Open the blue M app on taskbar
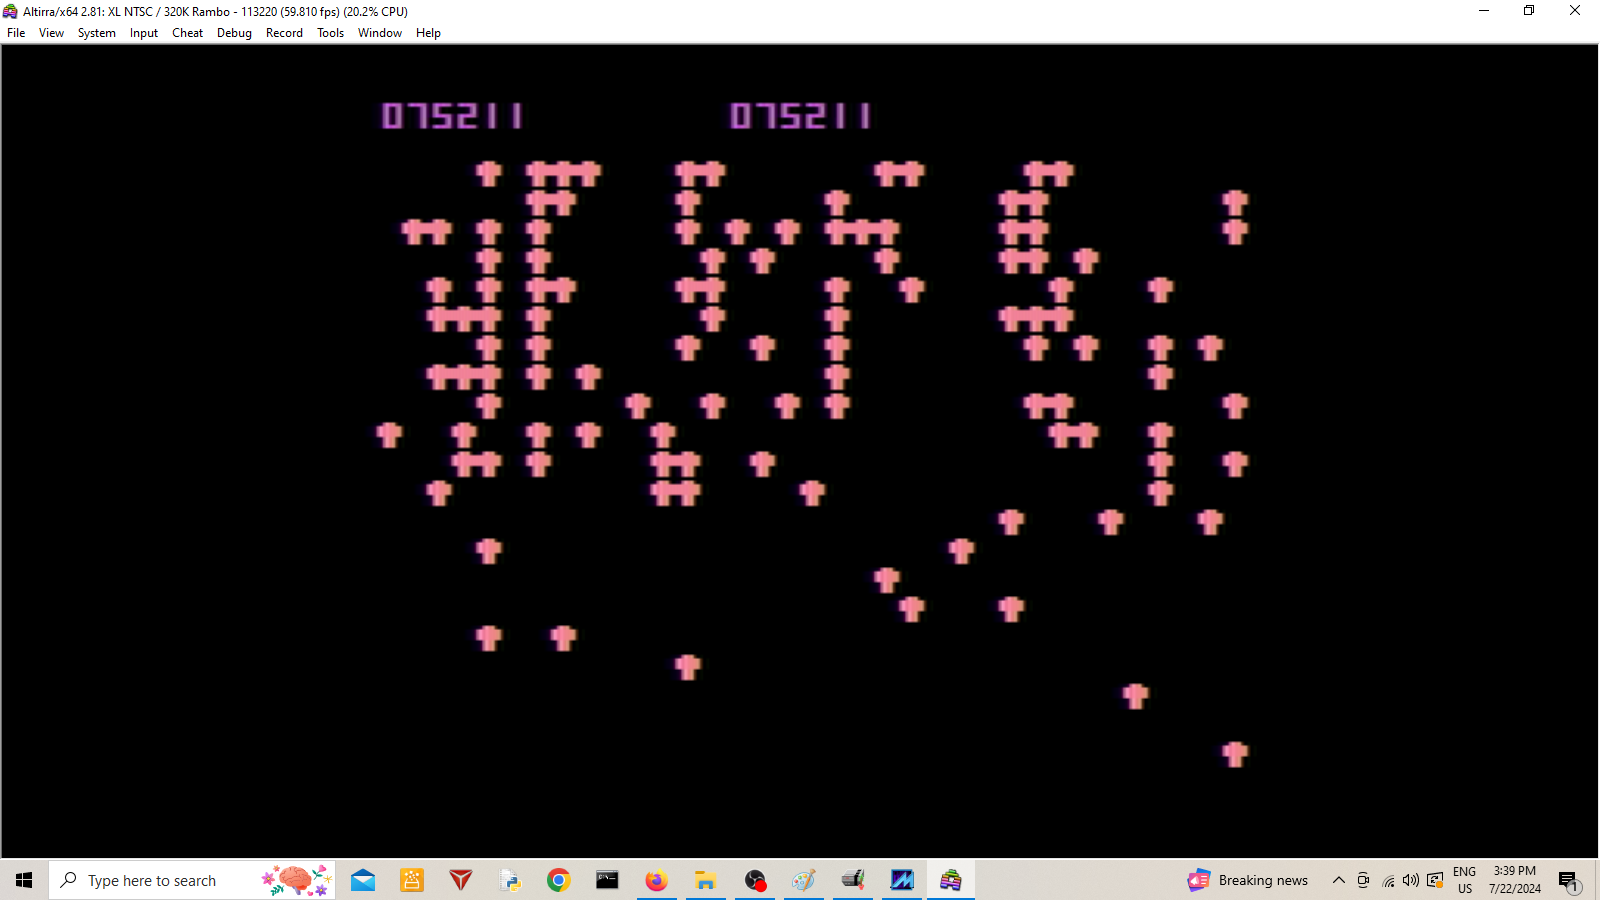Screen dimensions: 1600x900 click(x=901, y=880)
